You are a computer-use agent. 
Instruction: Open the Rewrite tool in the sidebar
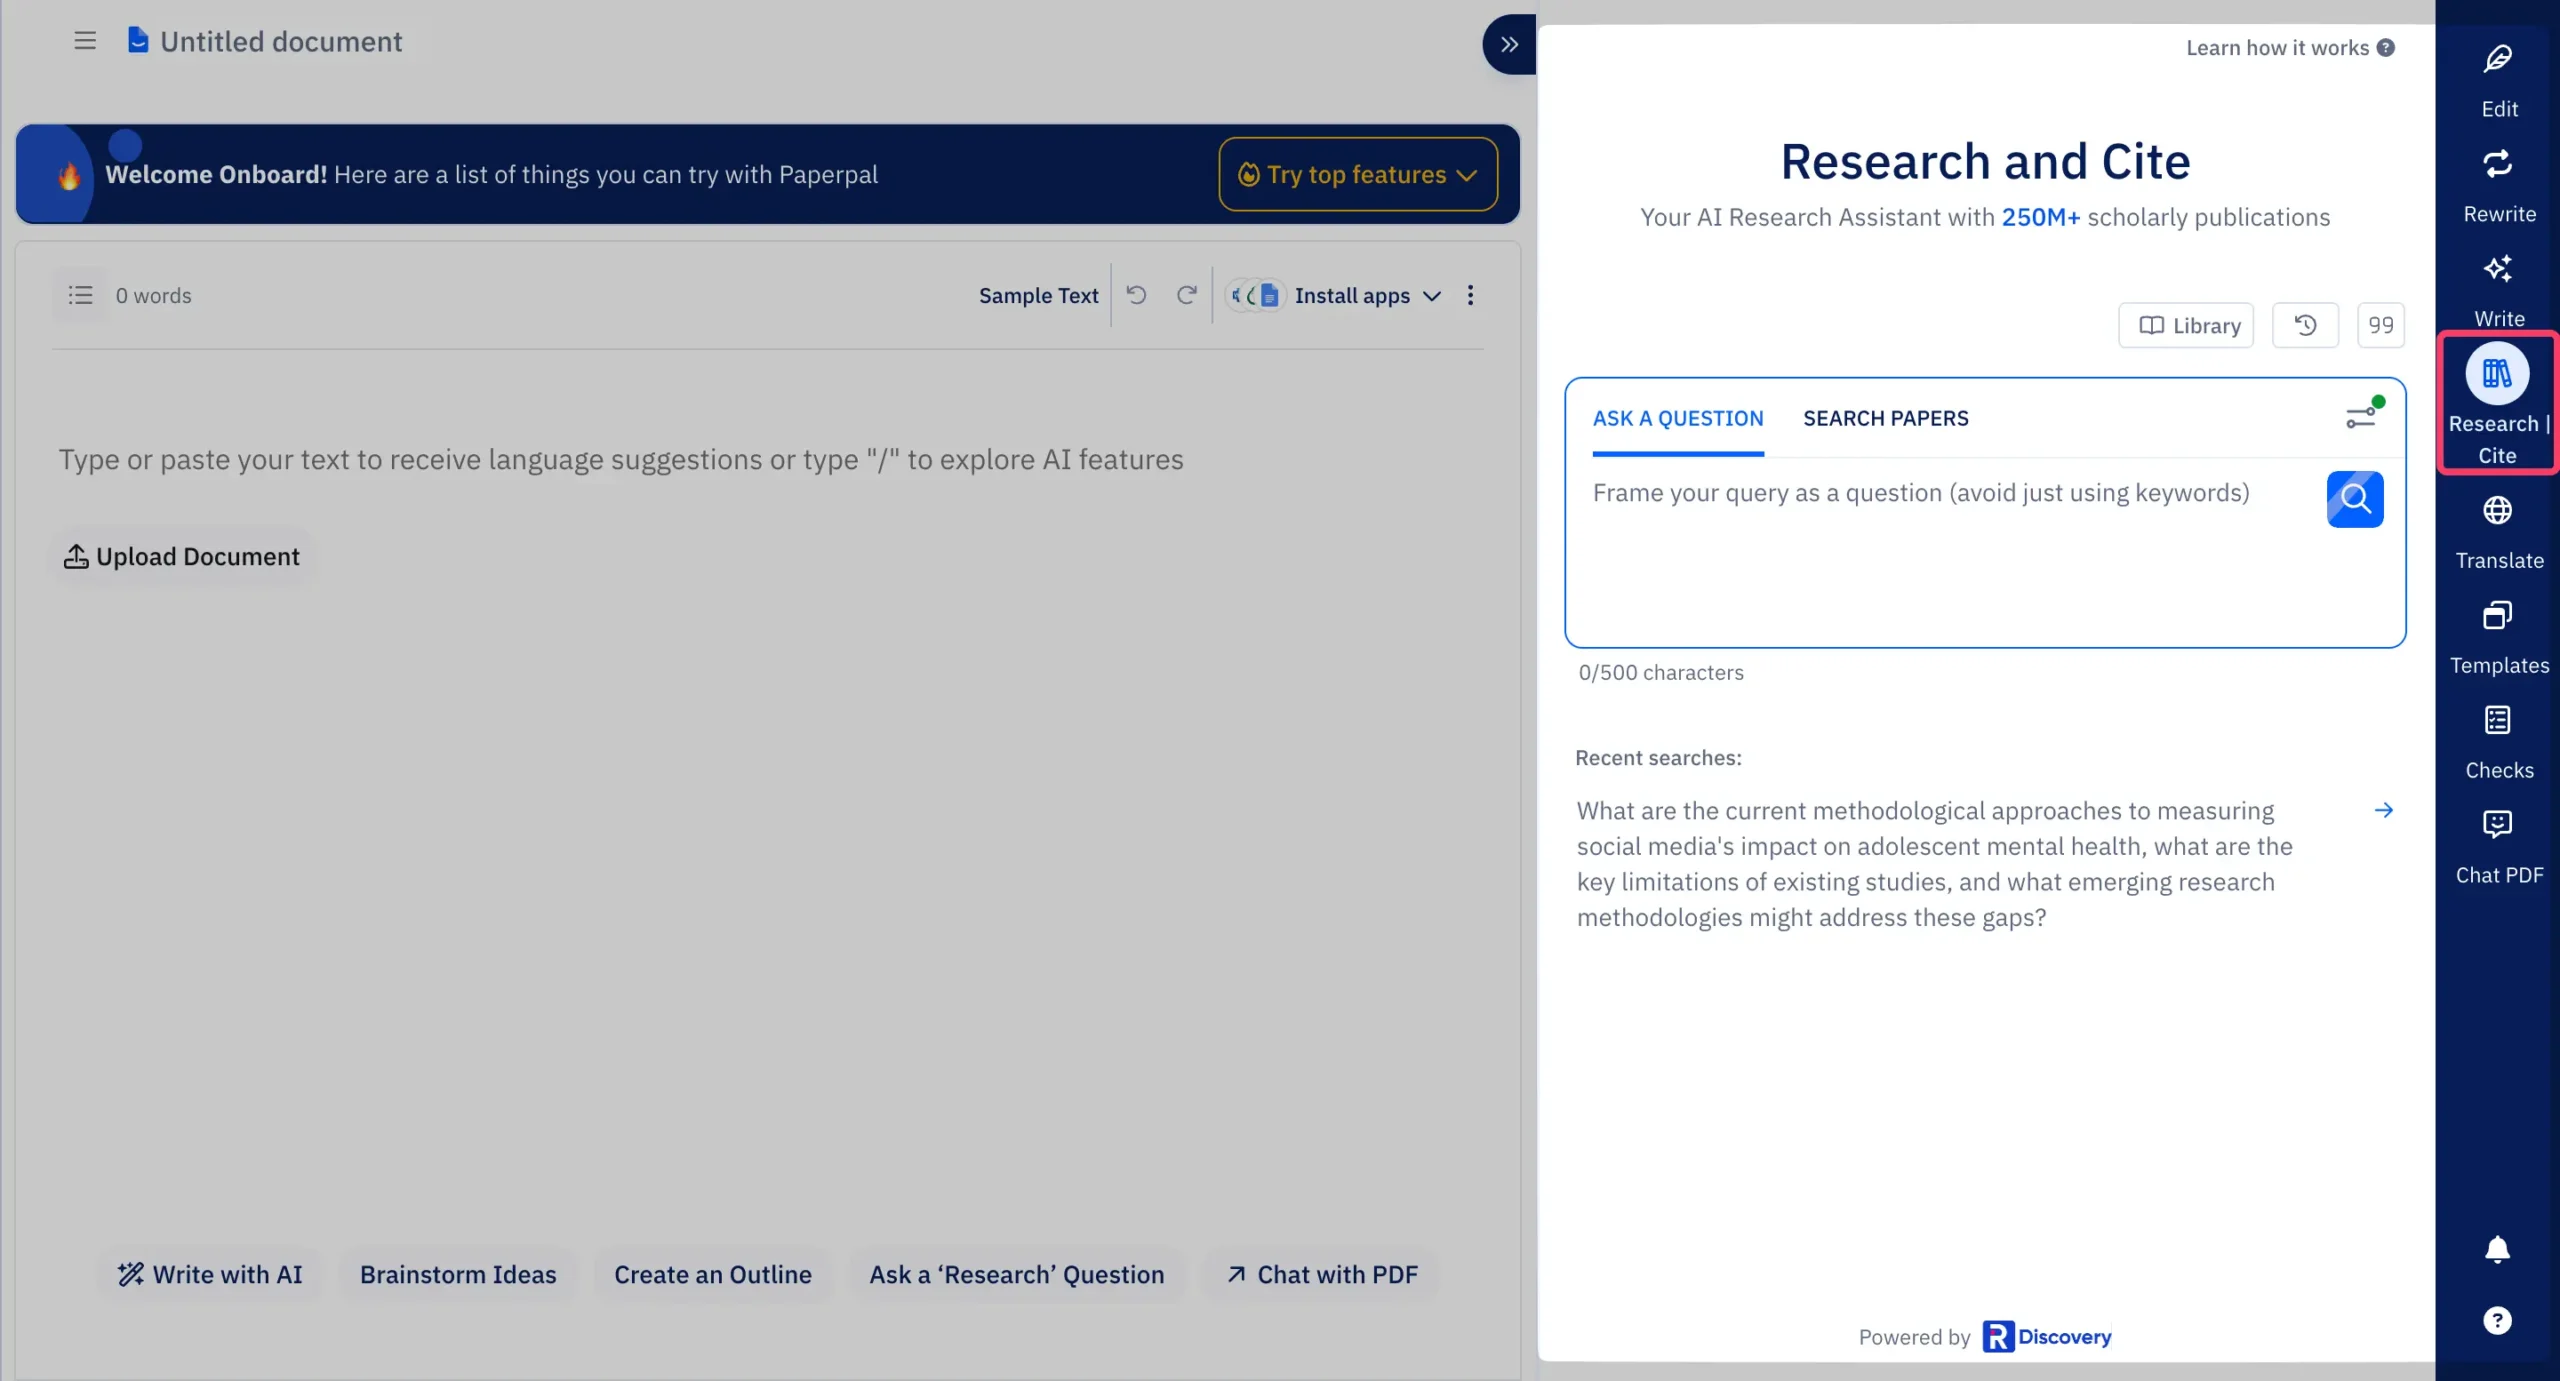[2498, 187]
